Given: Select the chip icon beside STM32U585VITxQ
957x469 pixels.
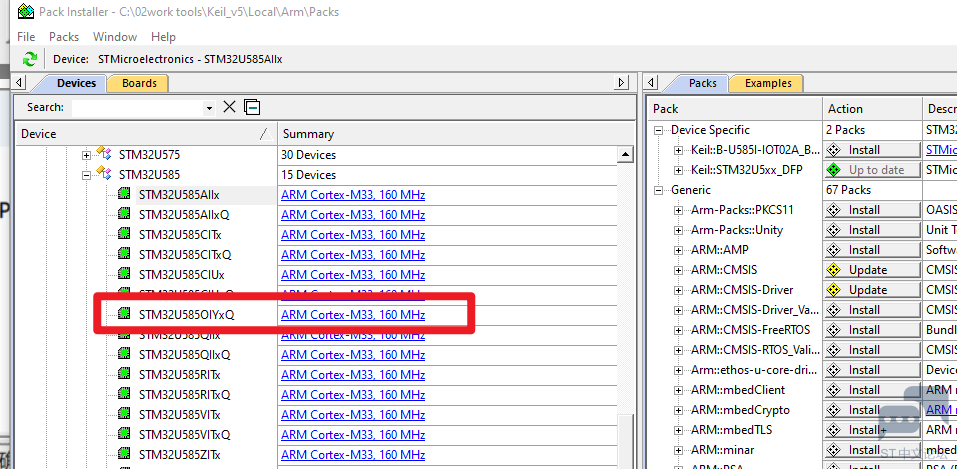Looking at the screenshot, I should 125,435.
